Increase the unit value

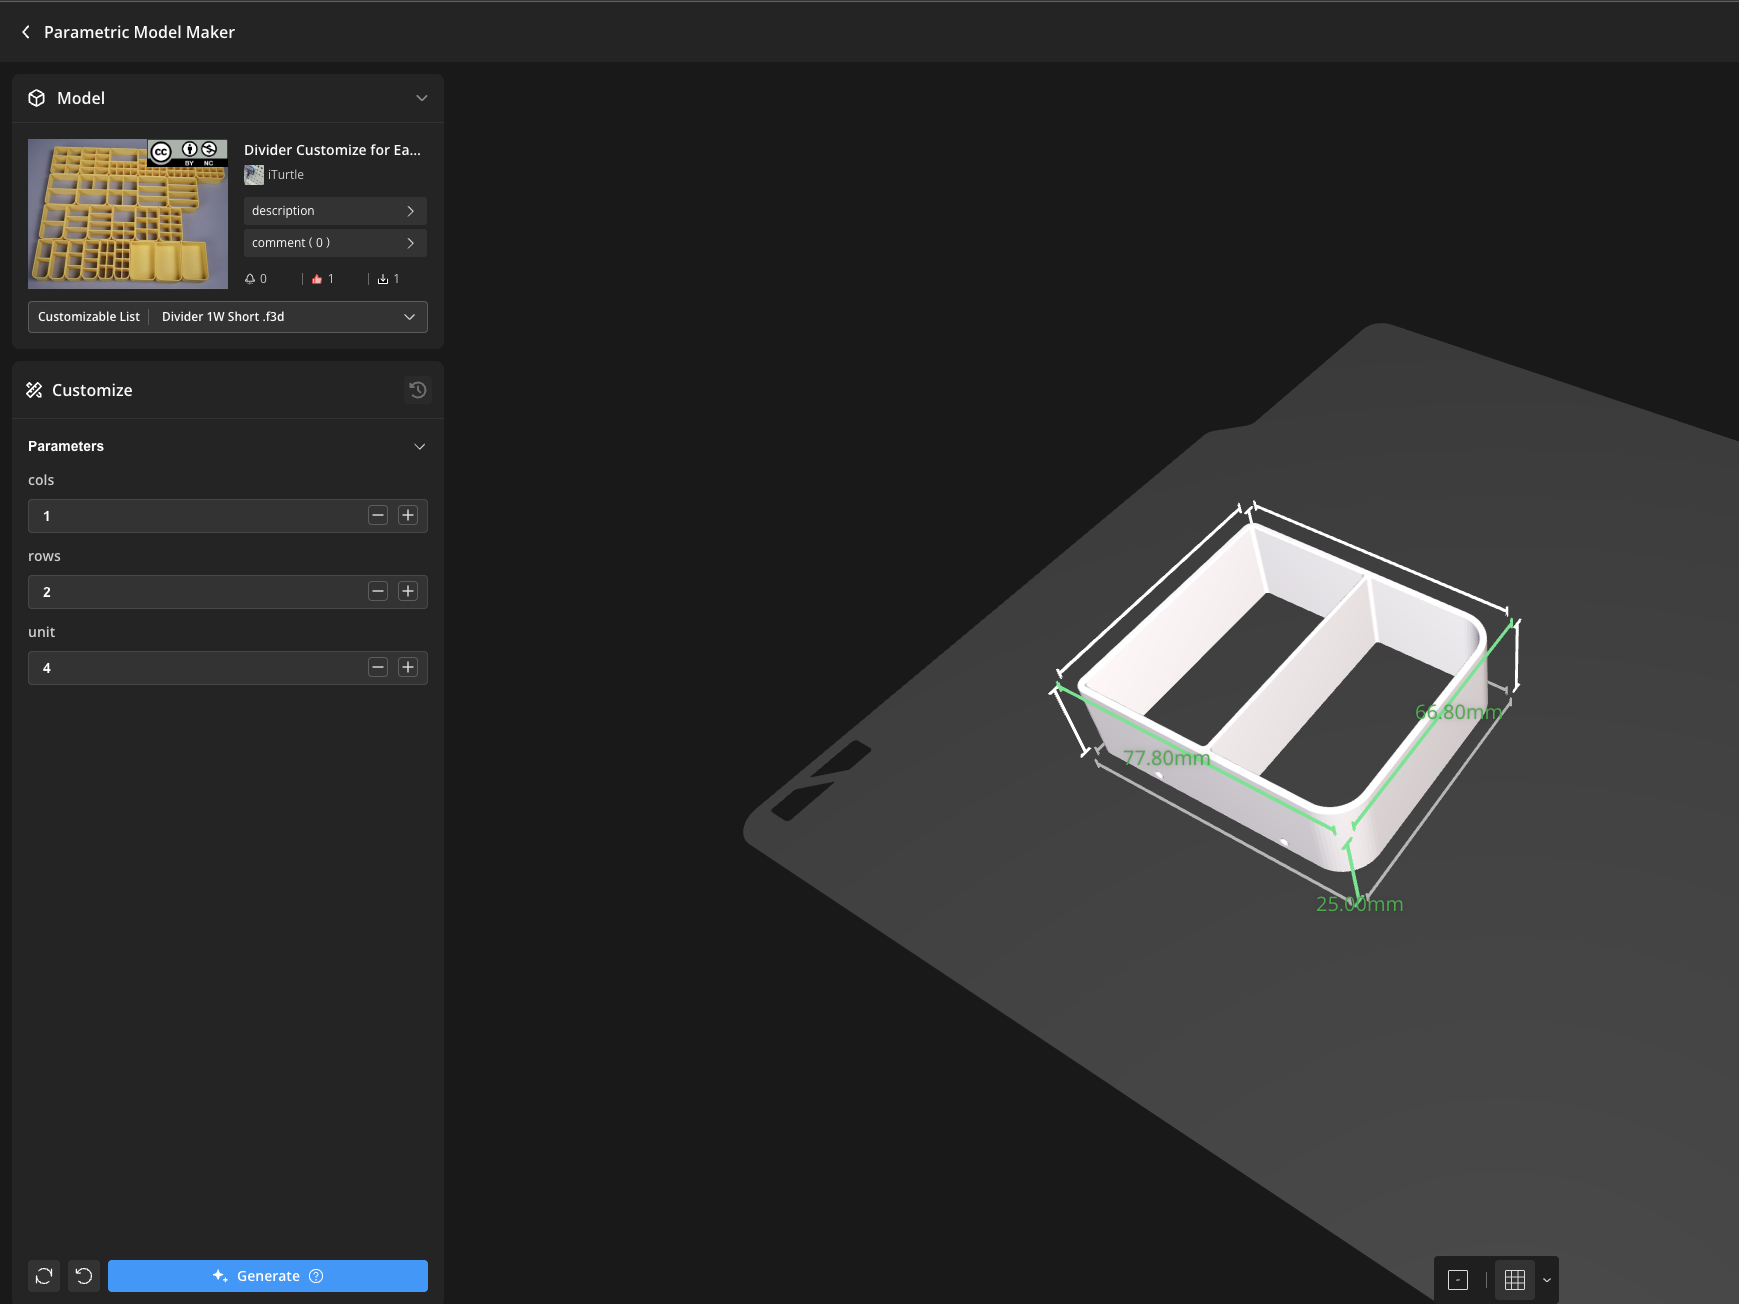(408, 667)
